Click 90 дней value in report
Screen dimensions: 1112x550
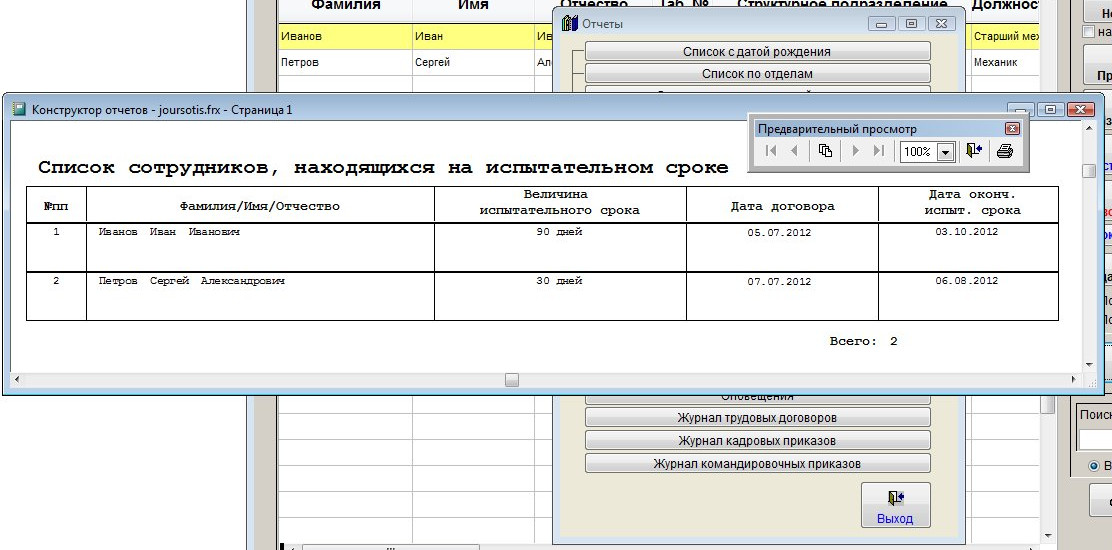(x=560, y=232)
